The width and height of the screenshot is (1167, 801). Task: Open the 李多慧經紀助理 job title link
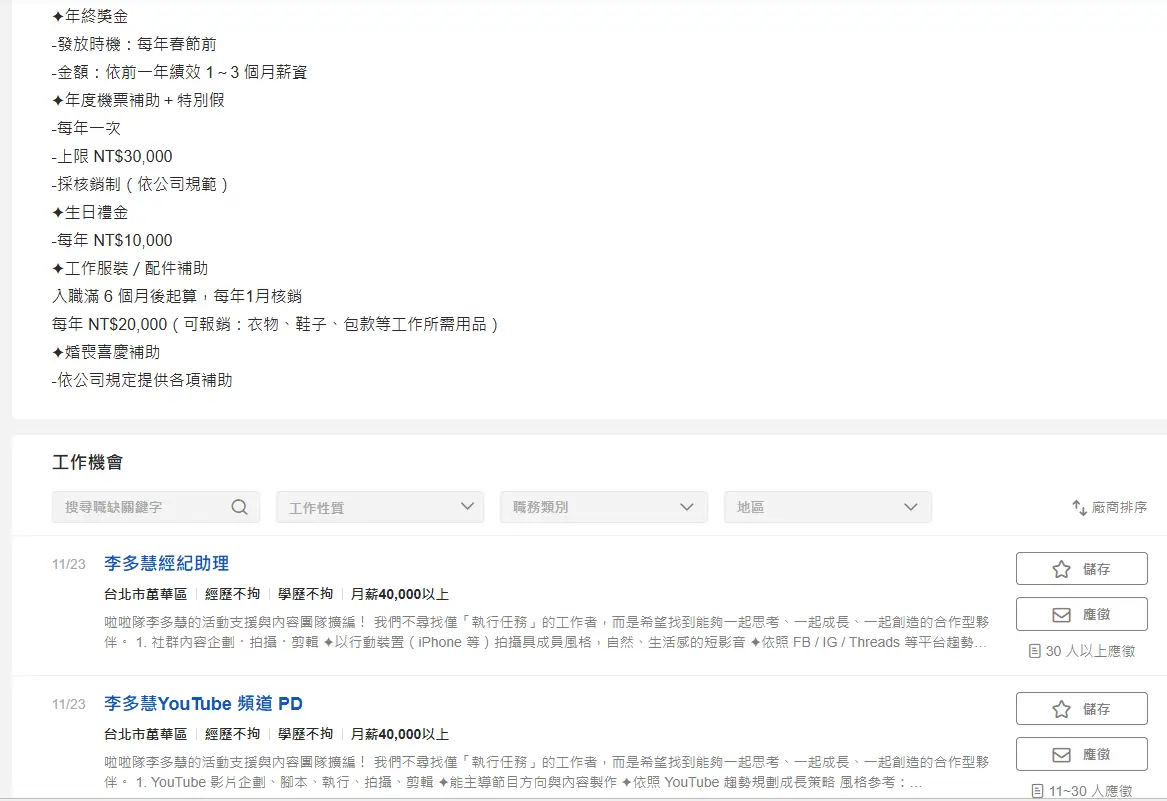coord(166,564)
